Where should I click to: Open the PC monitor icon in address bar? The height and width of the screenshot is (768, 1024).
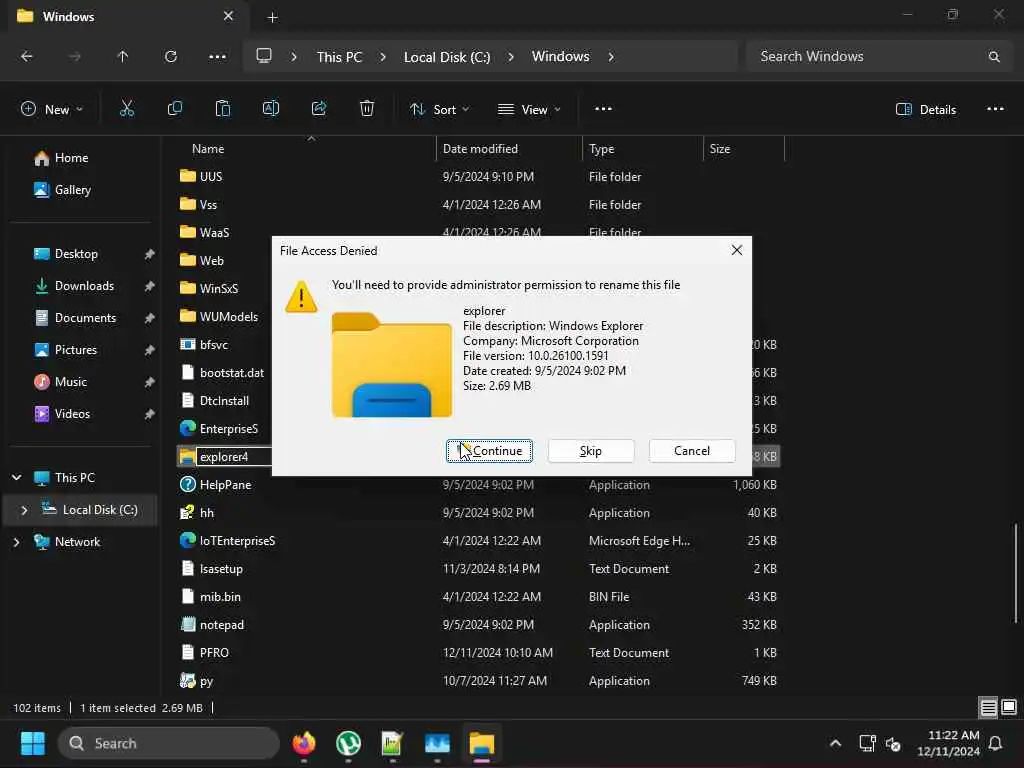point(264,56)
